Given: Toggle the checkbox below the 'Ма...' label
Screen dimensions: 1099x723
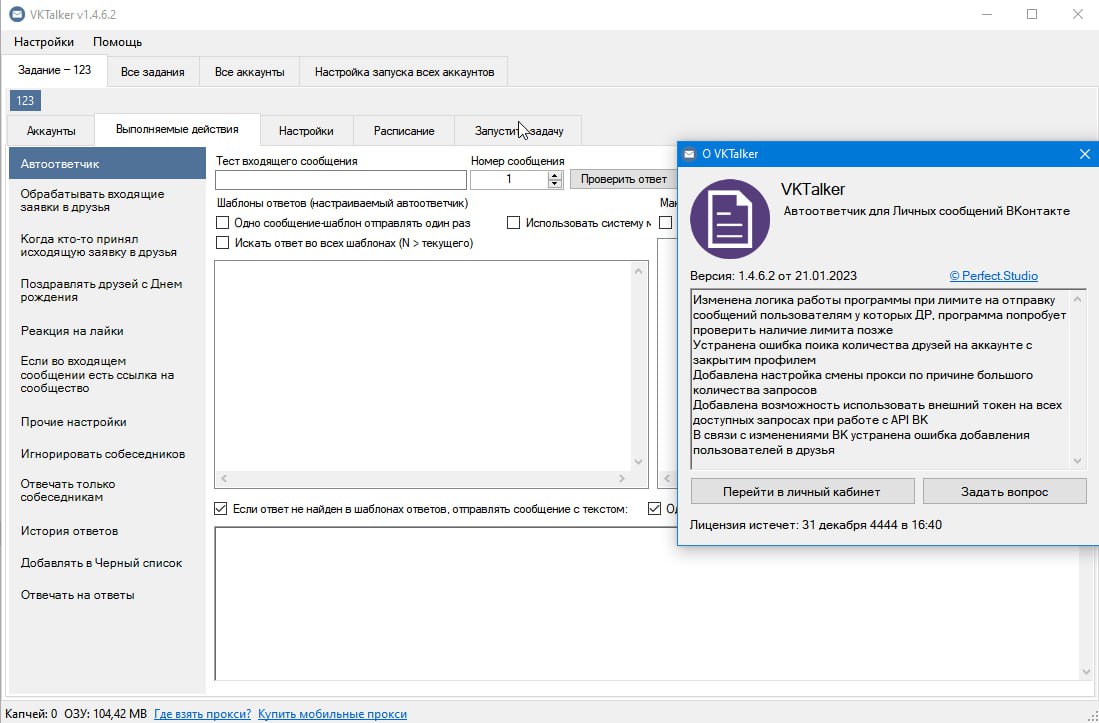Looking at the screenshot, I should point(666,223).
